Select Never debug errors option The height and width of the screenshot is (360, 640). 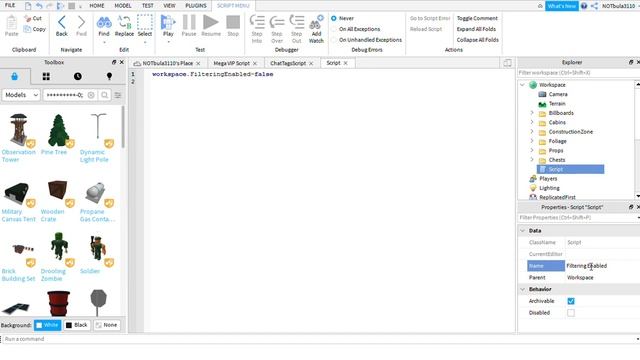[x=334, y=18]
